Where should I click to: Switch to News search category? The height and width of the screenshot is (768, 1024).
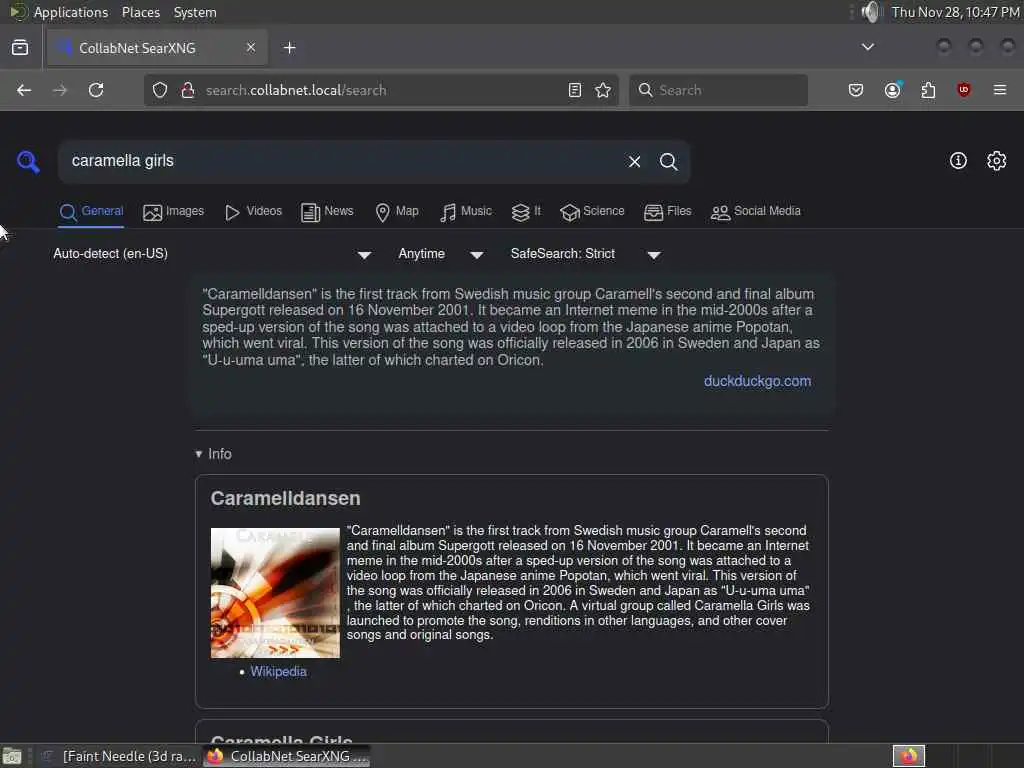click(327, 212)
